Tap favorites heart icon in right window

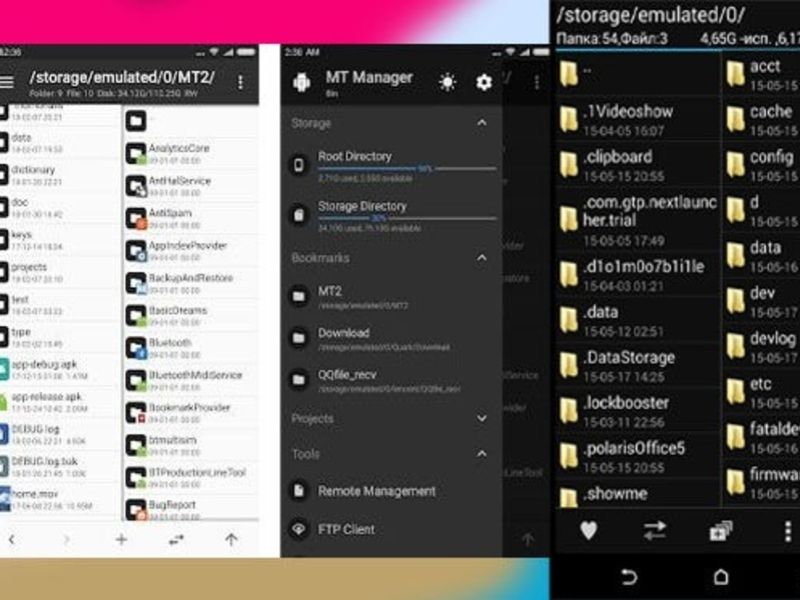tap(588, 531)
